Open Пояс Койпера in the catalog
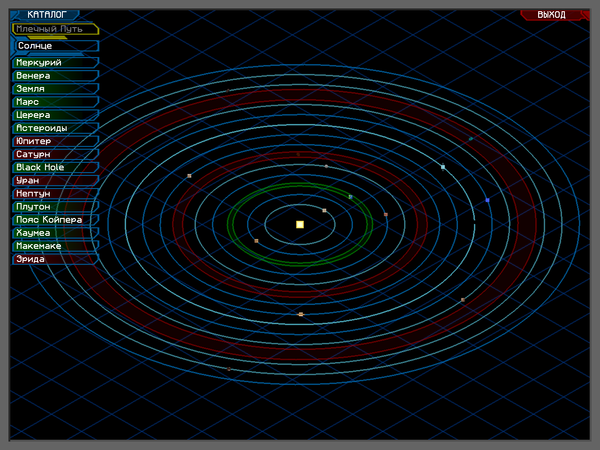The image size is (600, 450). pos(55,219)
